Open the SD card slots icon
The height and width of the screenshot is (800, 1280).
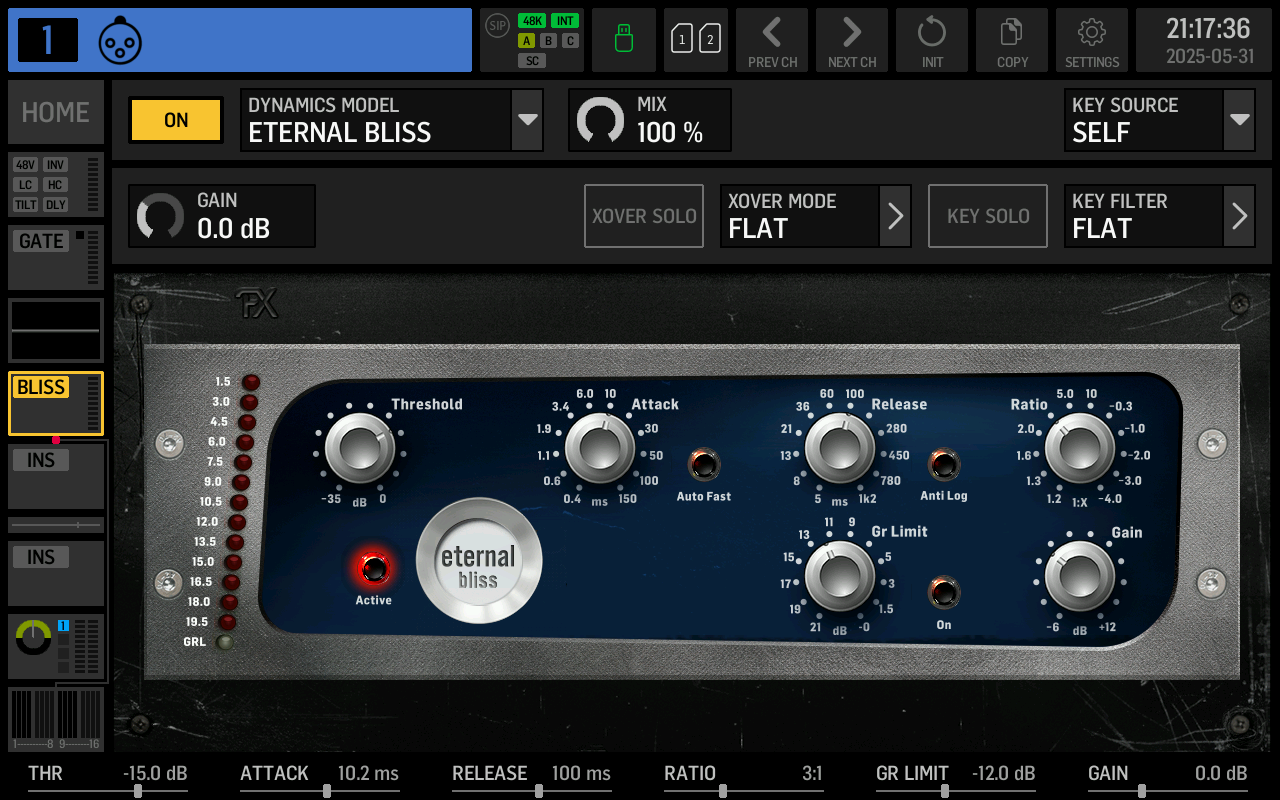[x=696, y=40]
